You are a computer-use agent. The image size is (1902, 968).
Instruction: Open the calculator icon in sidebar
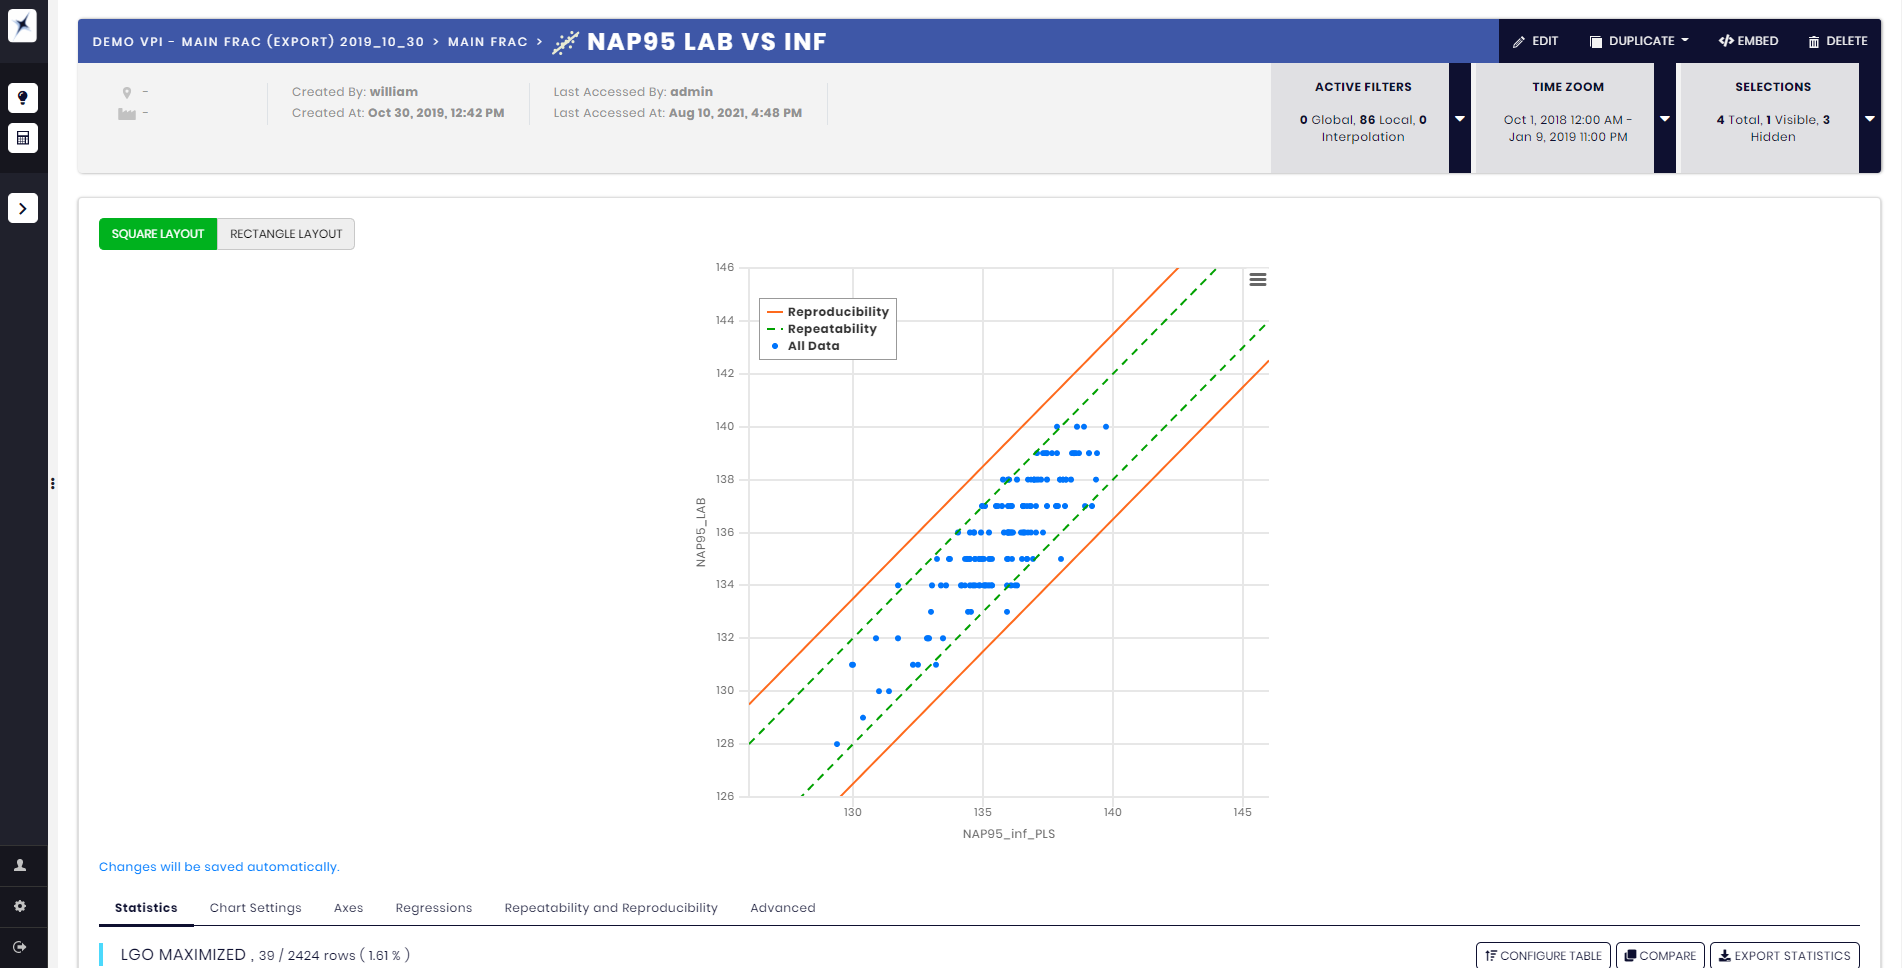[23, 138]
